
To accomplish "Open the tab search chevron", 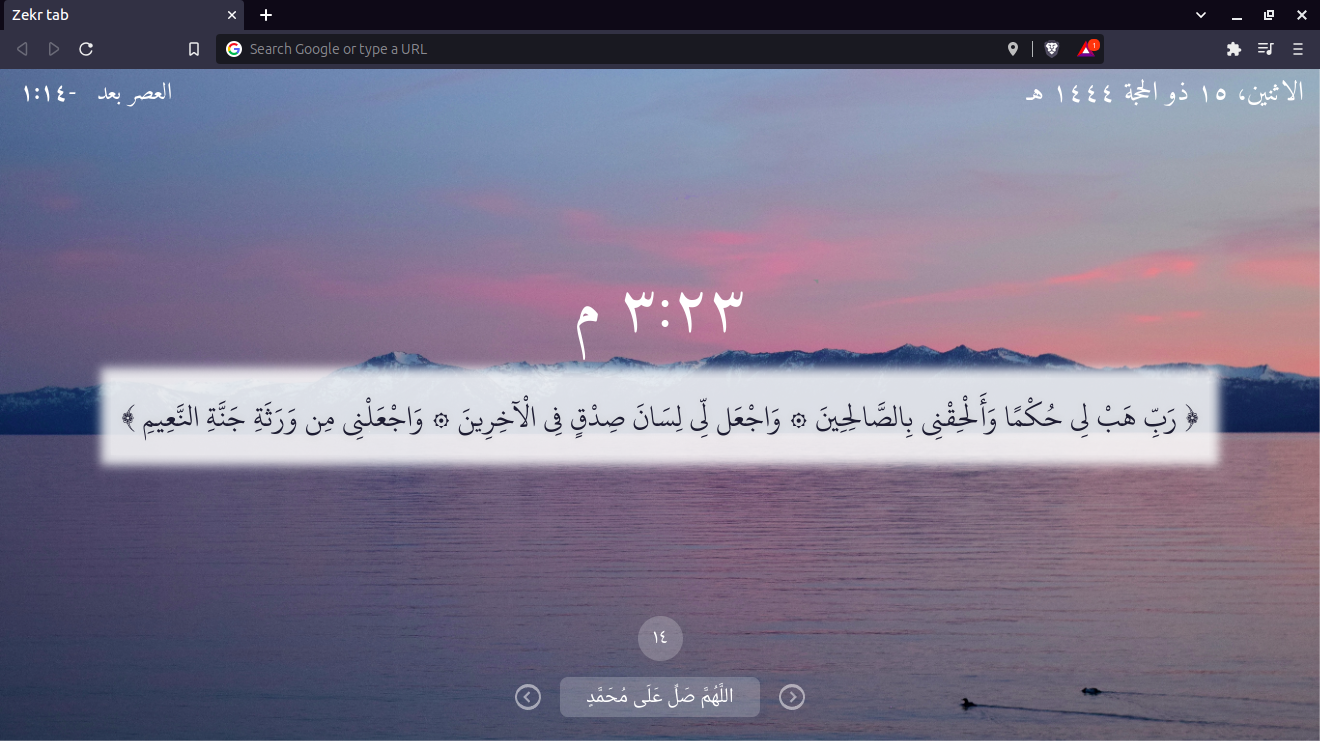I will coord(1200,15).
